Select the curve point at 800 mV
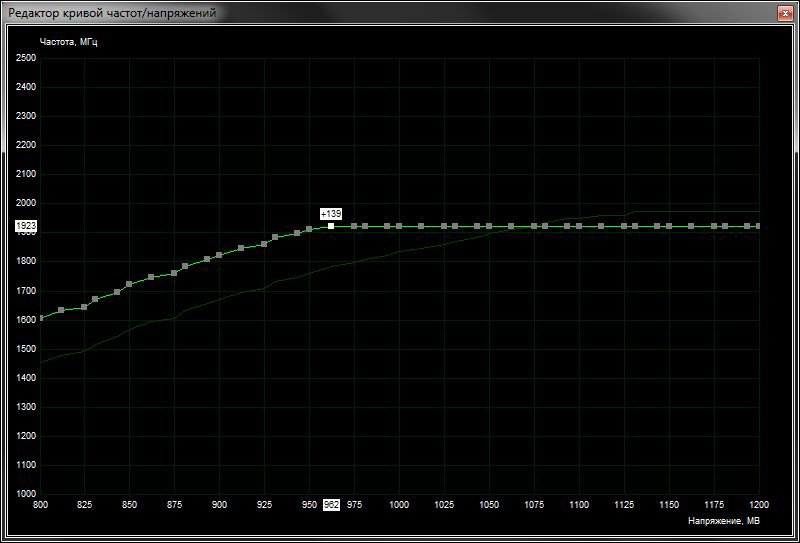Viewport: 800px width, 543px height. [x=41, y=318]
